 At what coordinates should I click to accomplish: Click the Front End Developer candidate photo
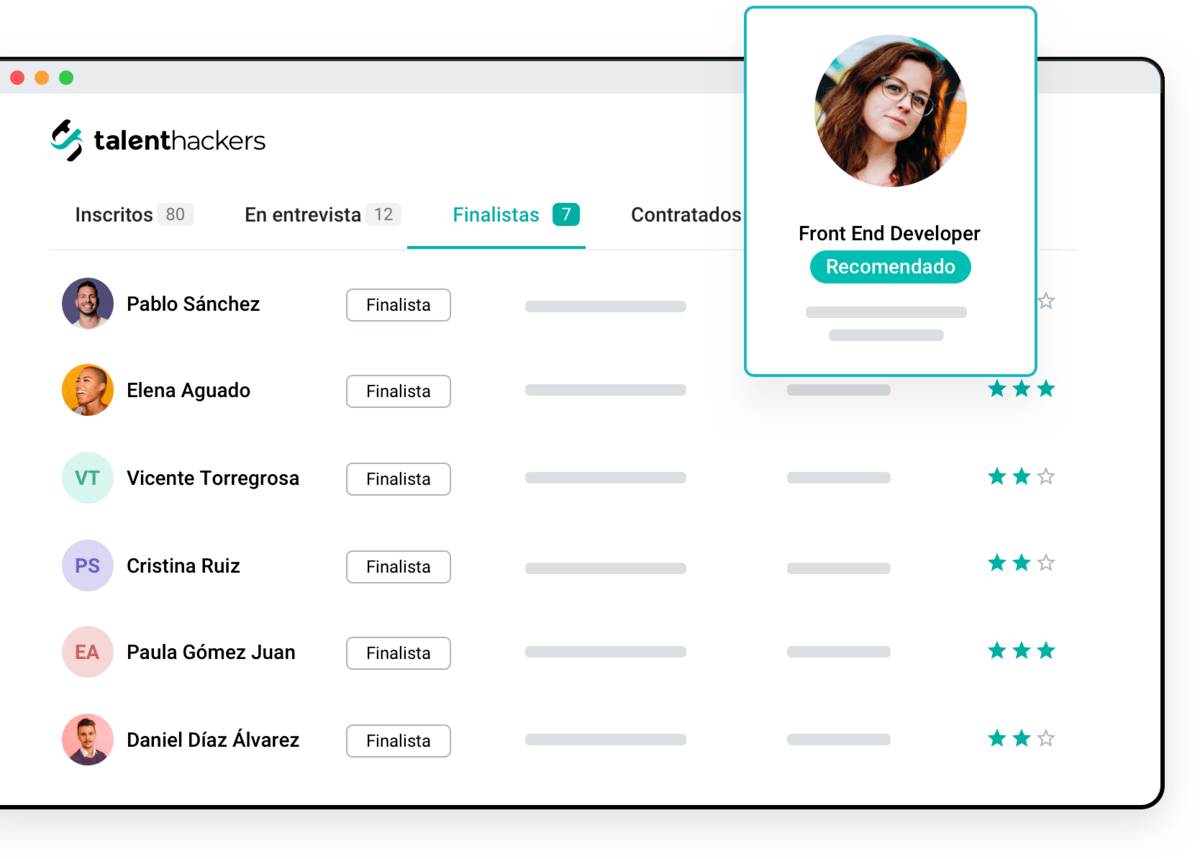(889, 110)
